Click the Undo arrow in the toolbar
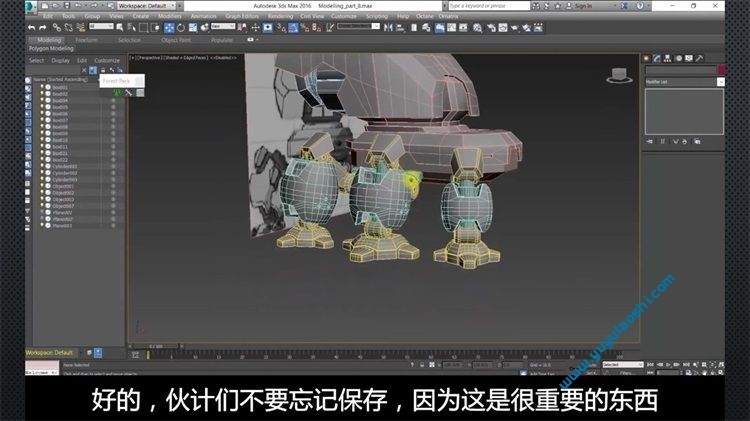 (x=32, y=28)
